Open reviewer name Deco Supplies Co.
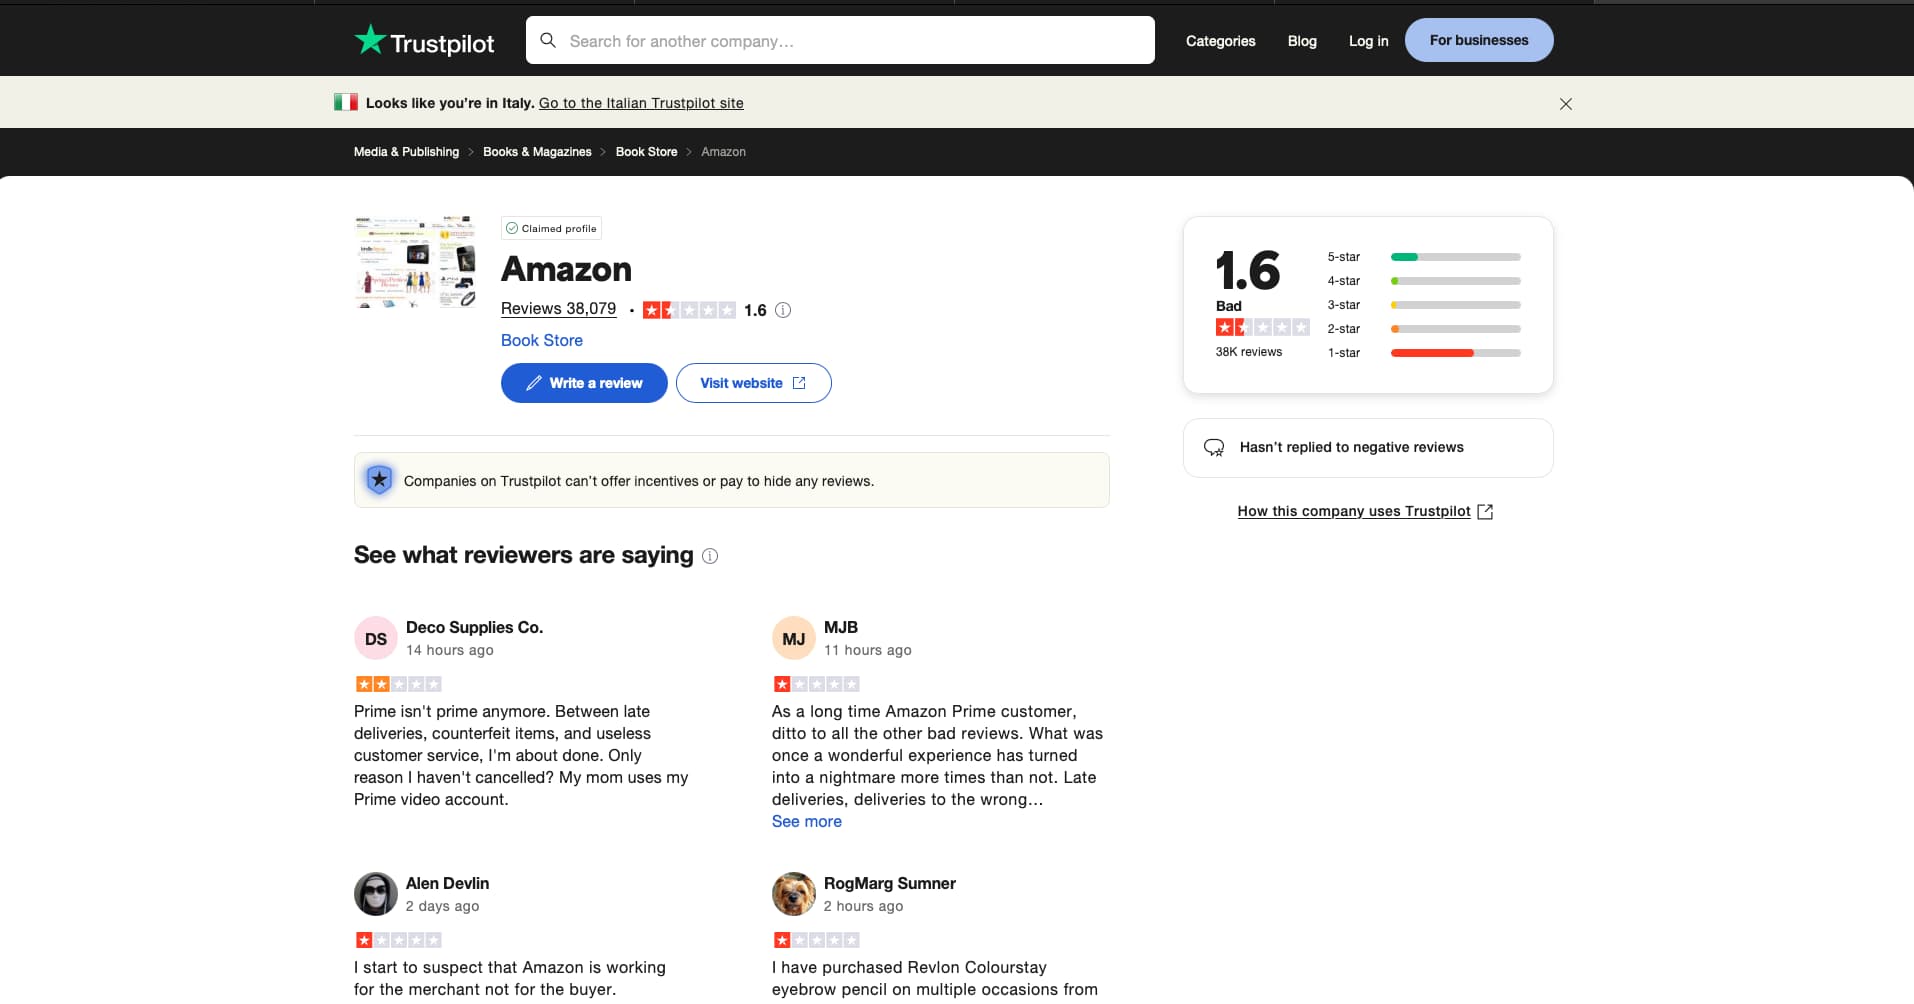Screen dimensions: 1914x1004 pyautogui.click(x=474, y=627)
